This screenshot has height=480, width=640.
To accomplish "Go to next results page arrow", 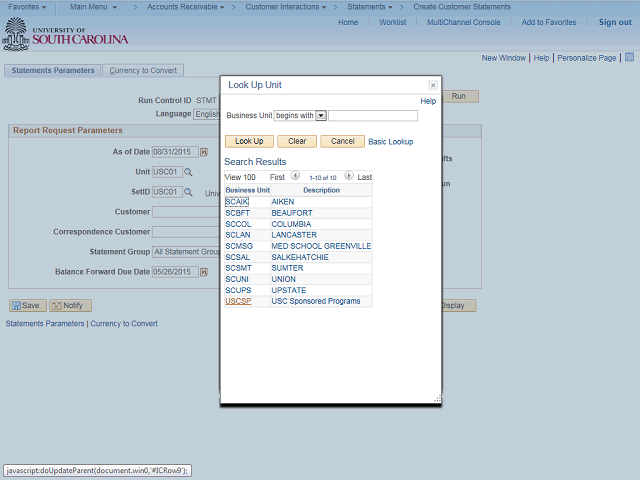I will point(349,176).
